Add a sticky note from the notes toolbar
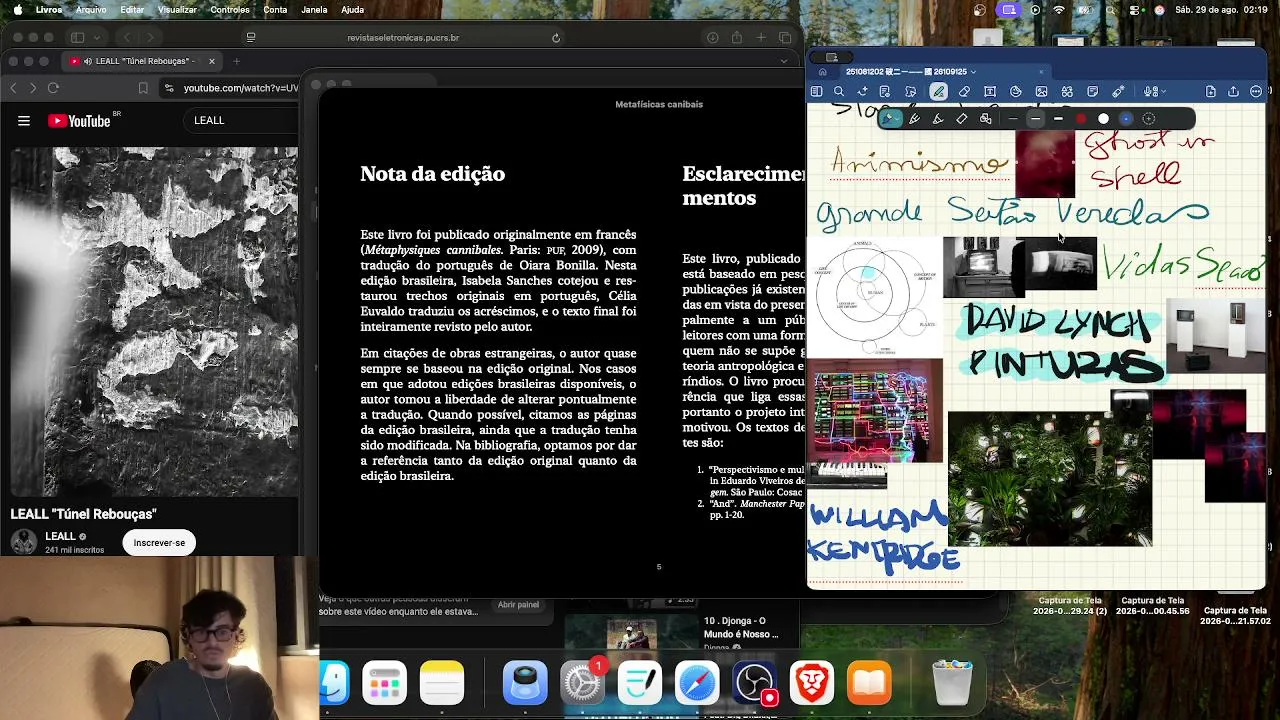Screen dimensions: 1280x720 point(1093,92)
